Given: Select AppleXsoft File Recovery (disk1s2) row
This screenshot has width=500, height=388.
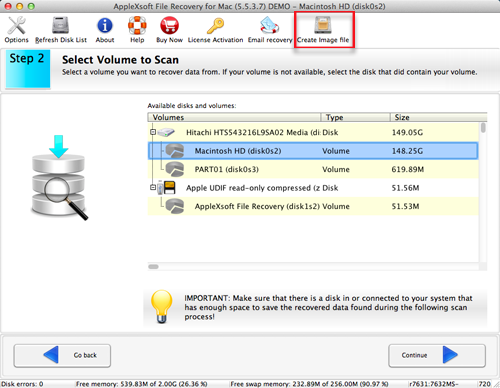Looking at the screenshot, I should pyautogui.click(x=313, y=206).
